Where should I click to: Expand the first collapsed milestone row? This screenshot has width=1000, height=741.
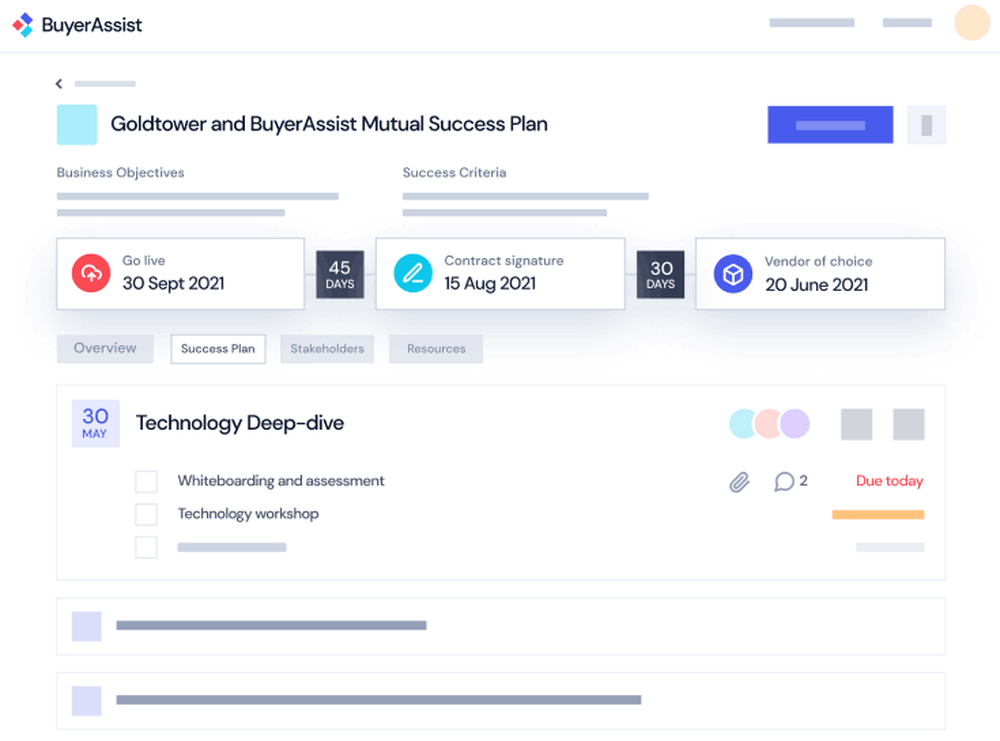click(501, 626)
